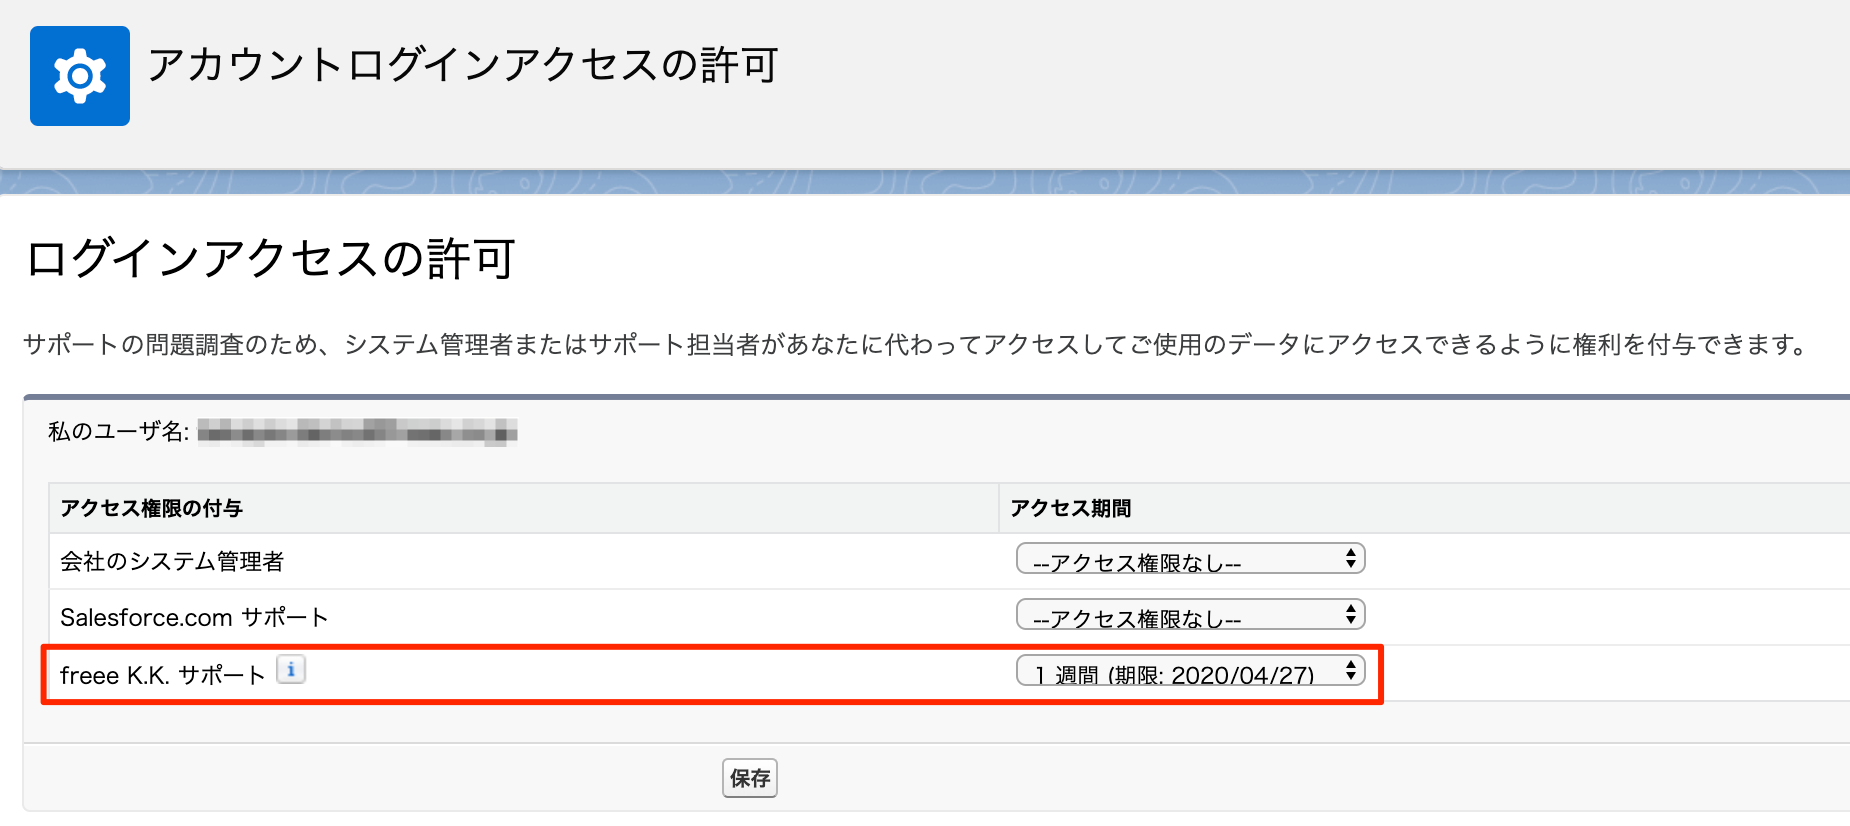Viewport: 1850px width, 826px height.
Task: Open the 1 週間 (期限: 2020/04/27) dropdown
Action: point(1190,671)
